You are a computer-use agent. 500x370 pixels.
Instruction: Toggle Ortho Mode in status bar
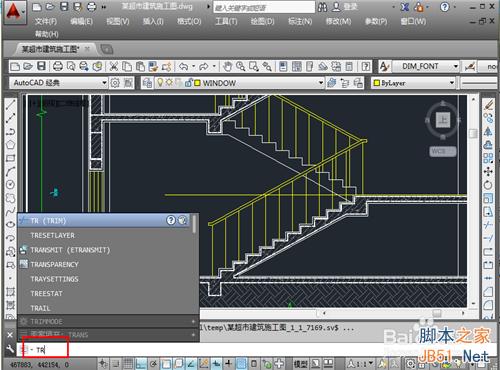(141, 364)
